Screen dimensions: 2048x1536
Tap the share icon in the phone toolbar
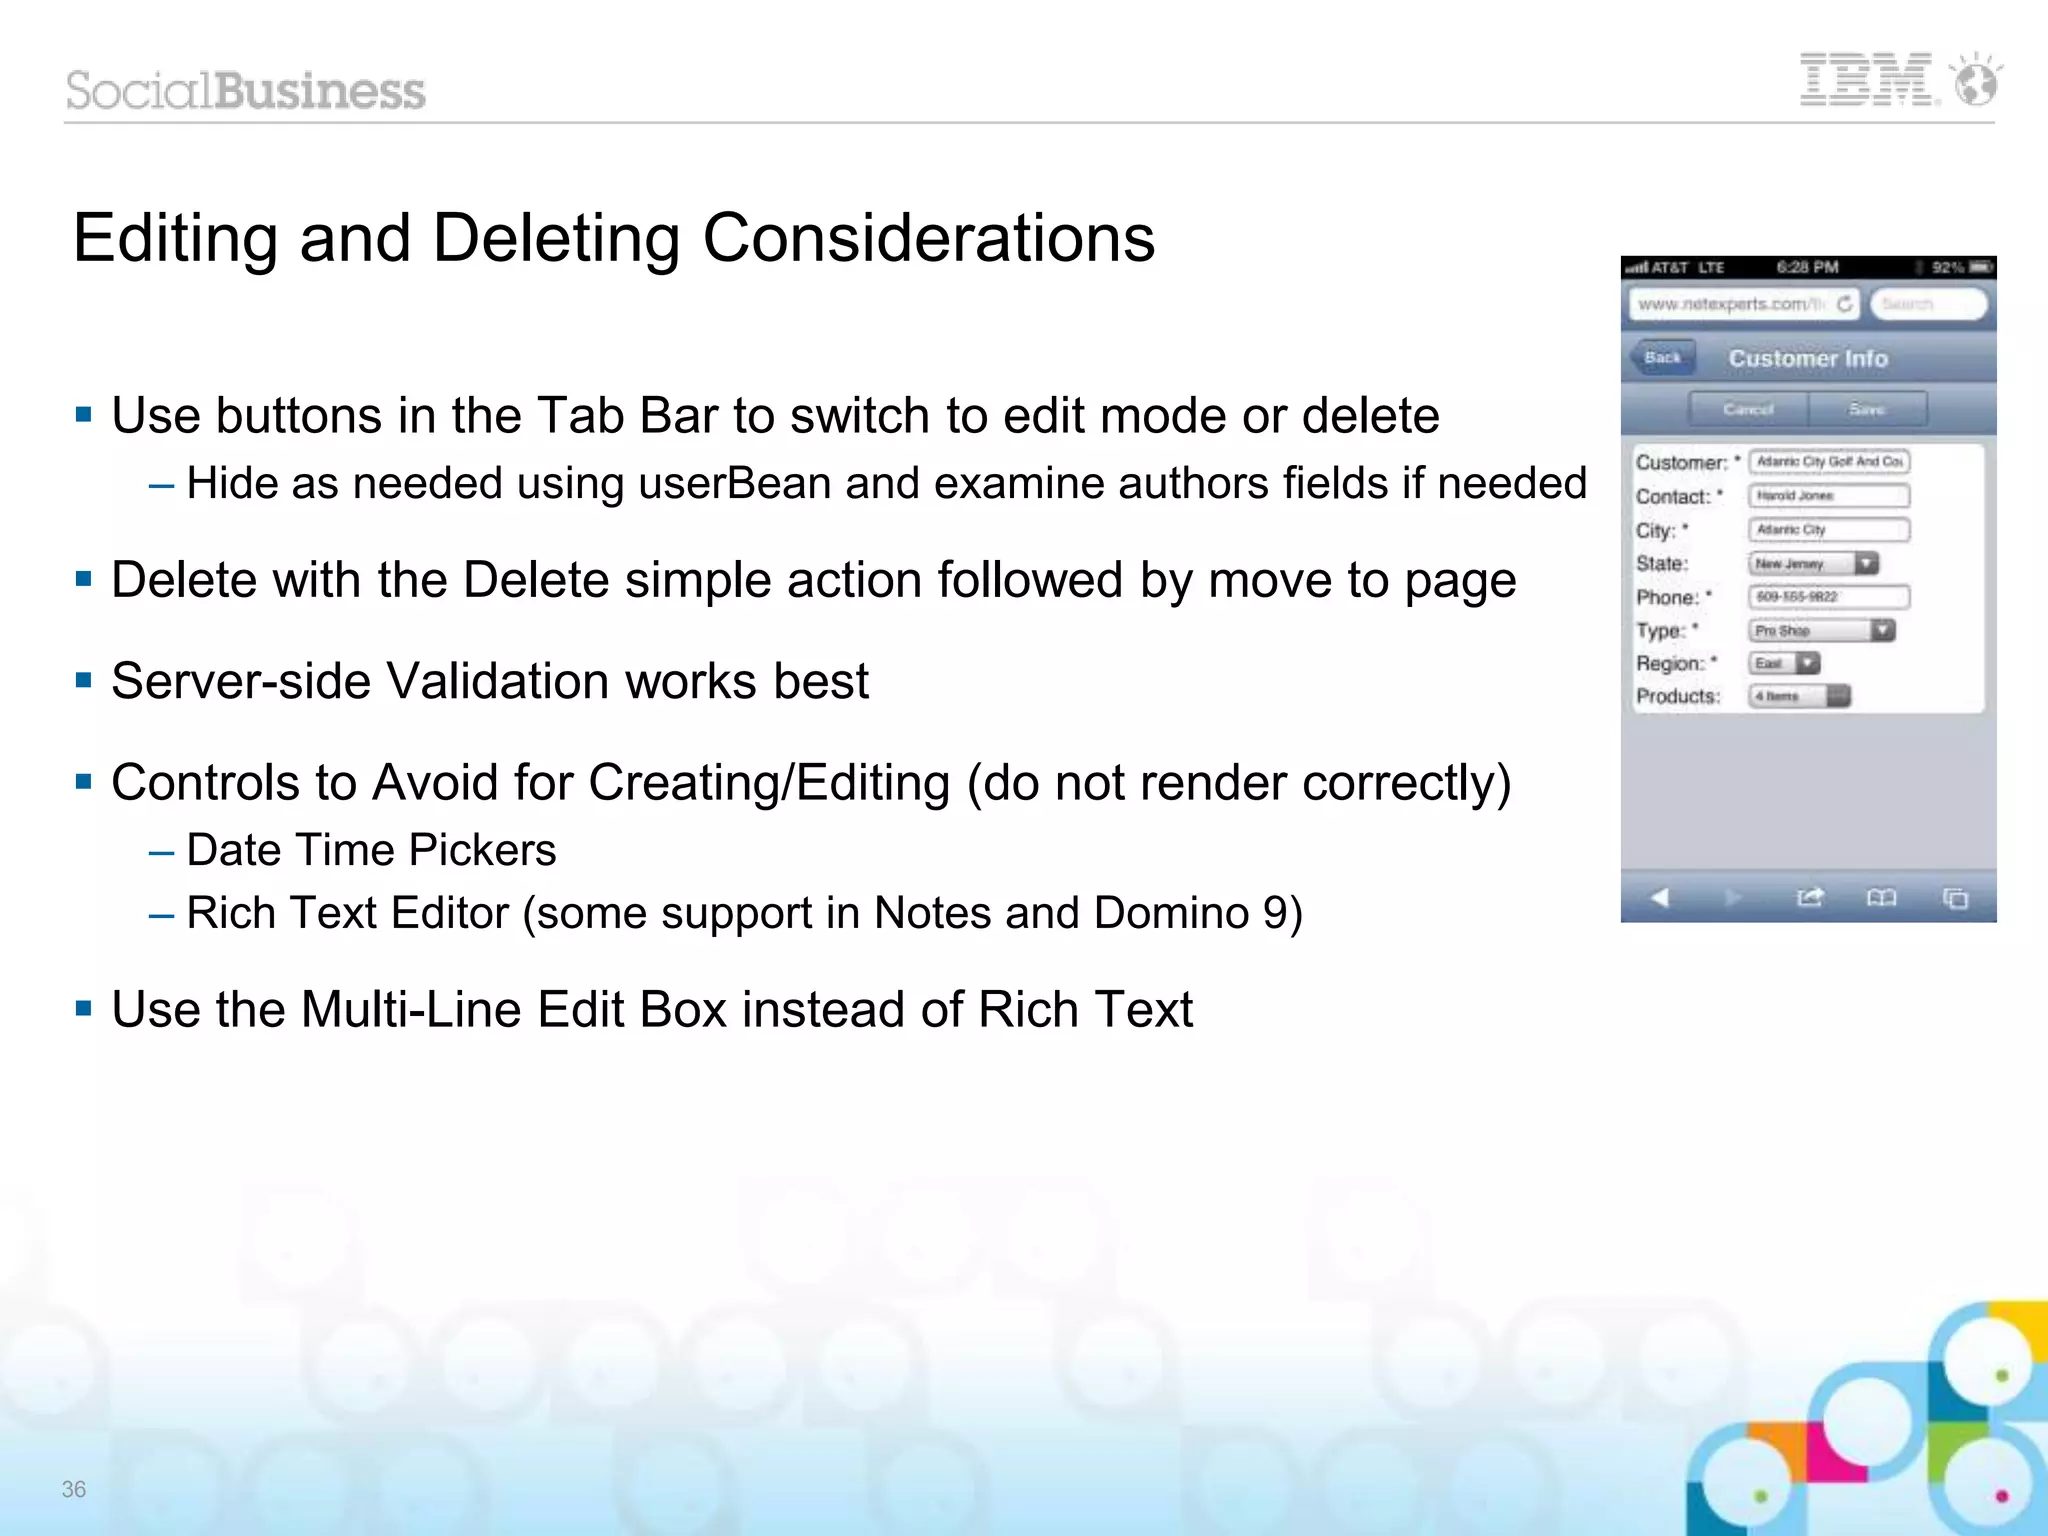[x=1810, y=897]
